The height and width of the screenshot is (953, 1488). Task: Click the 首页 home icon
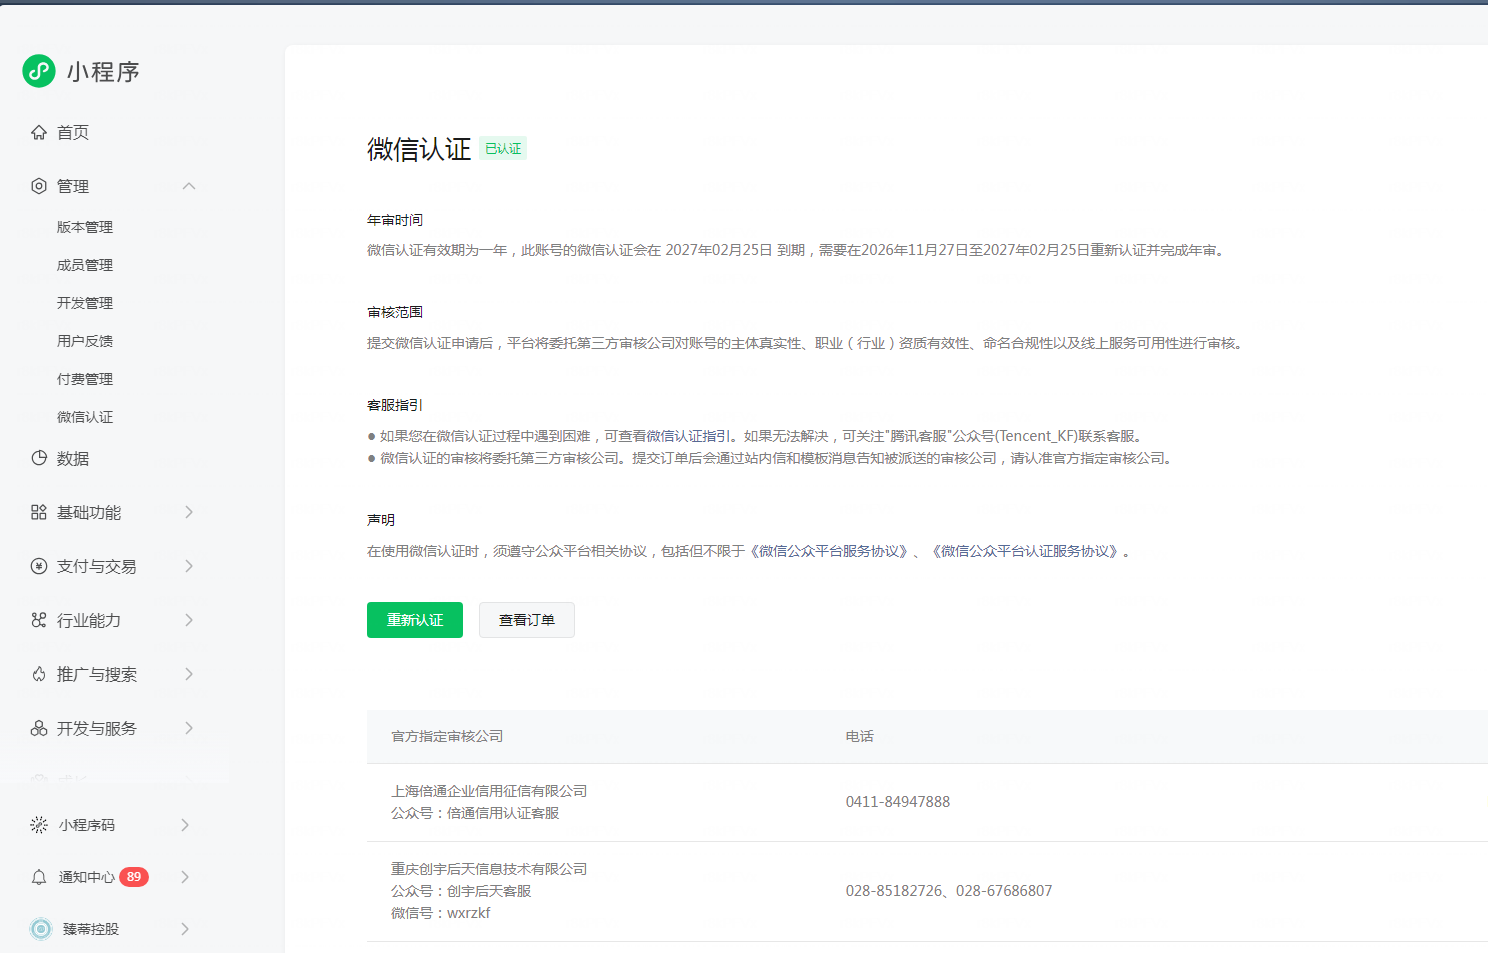coord(39,132)
